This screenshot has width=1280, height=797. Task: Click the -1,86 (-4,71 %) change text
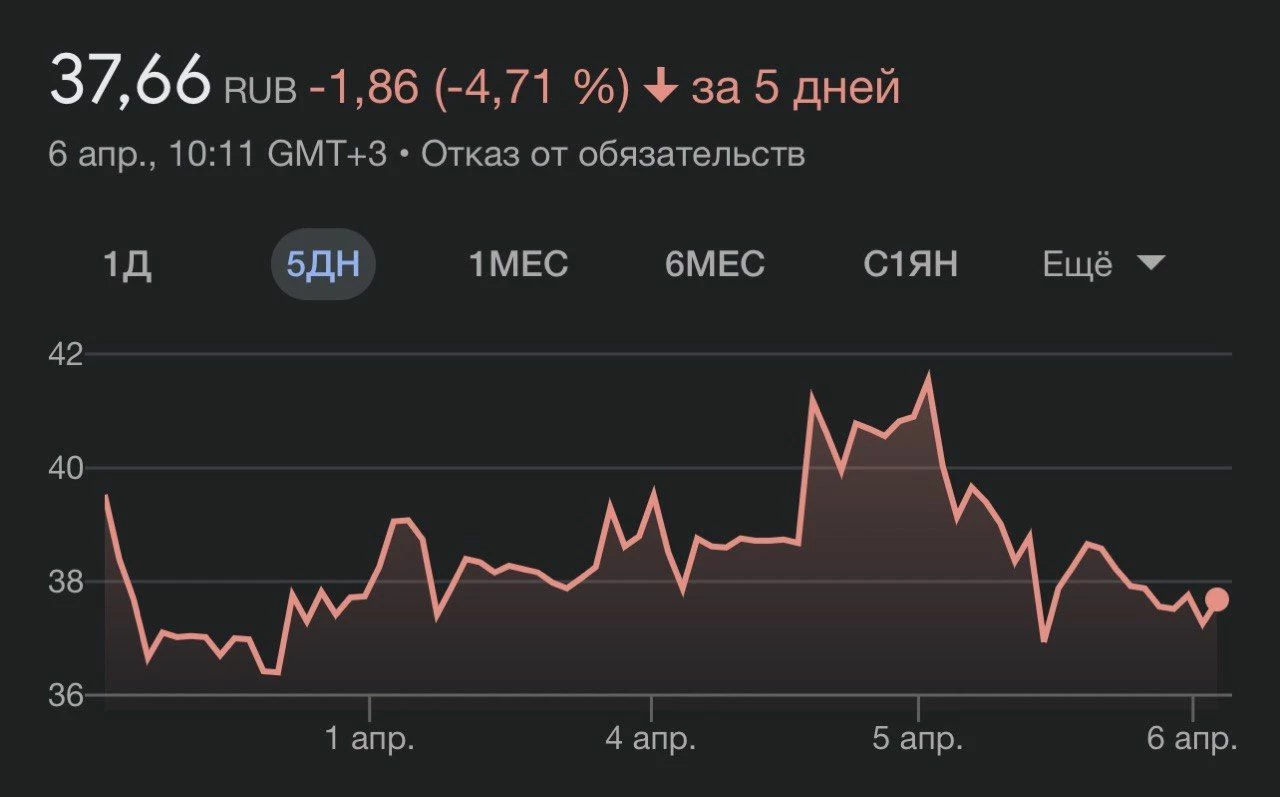pos(470,88)
